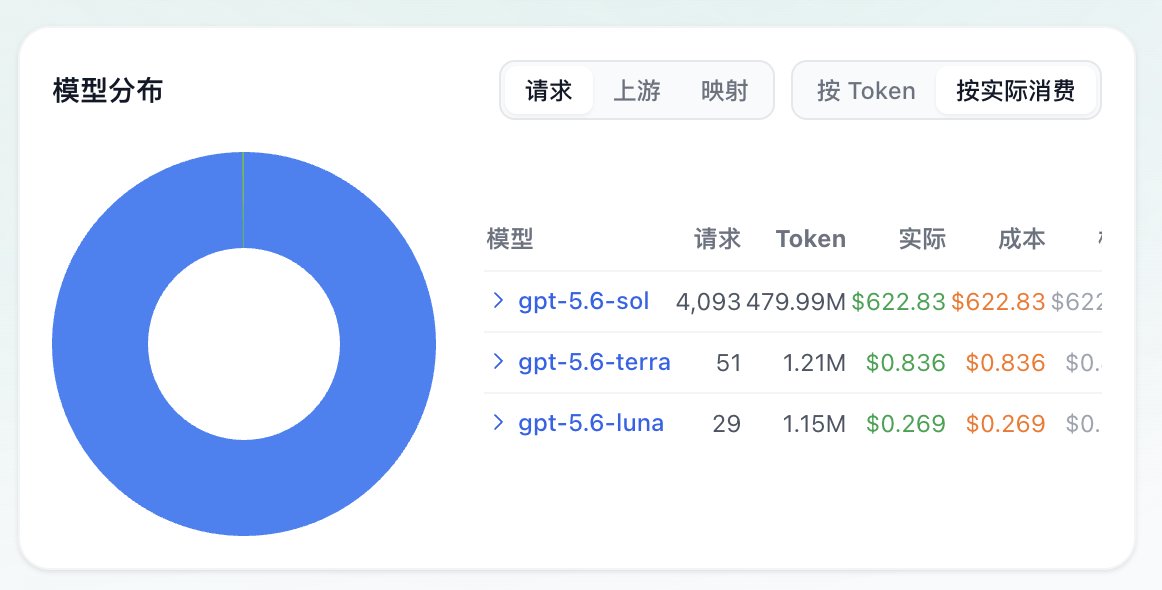Open the gpt-5.6-sol model link
Image resolution: width=1162 pixels, height=590 pixels.
[584, 301]
